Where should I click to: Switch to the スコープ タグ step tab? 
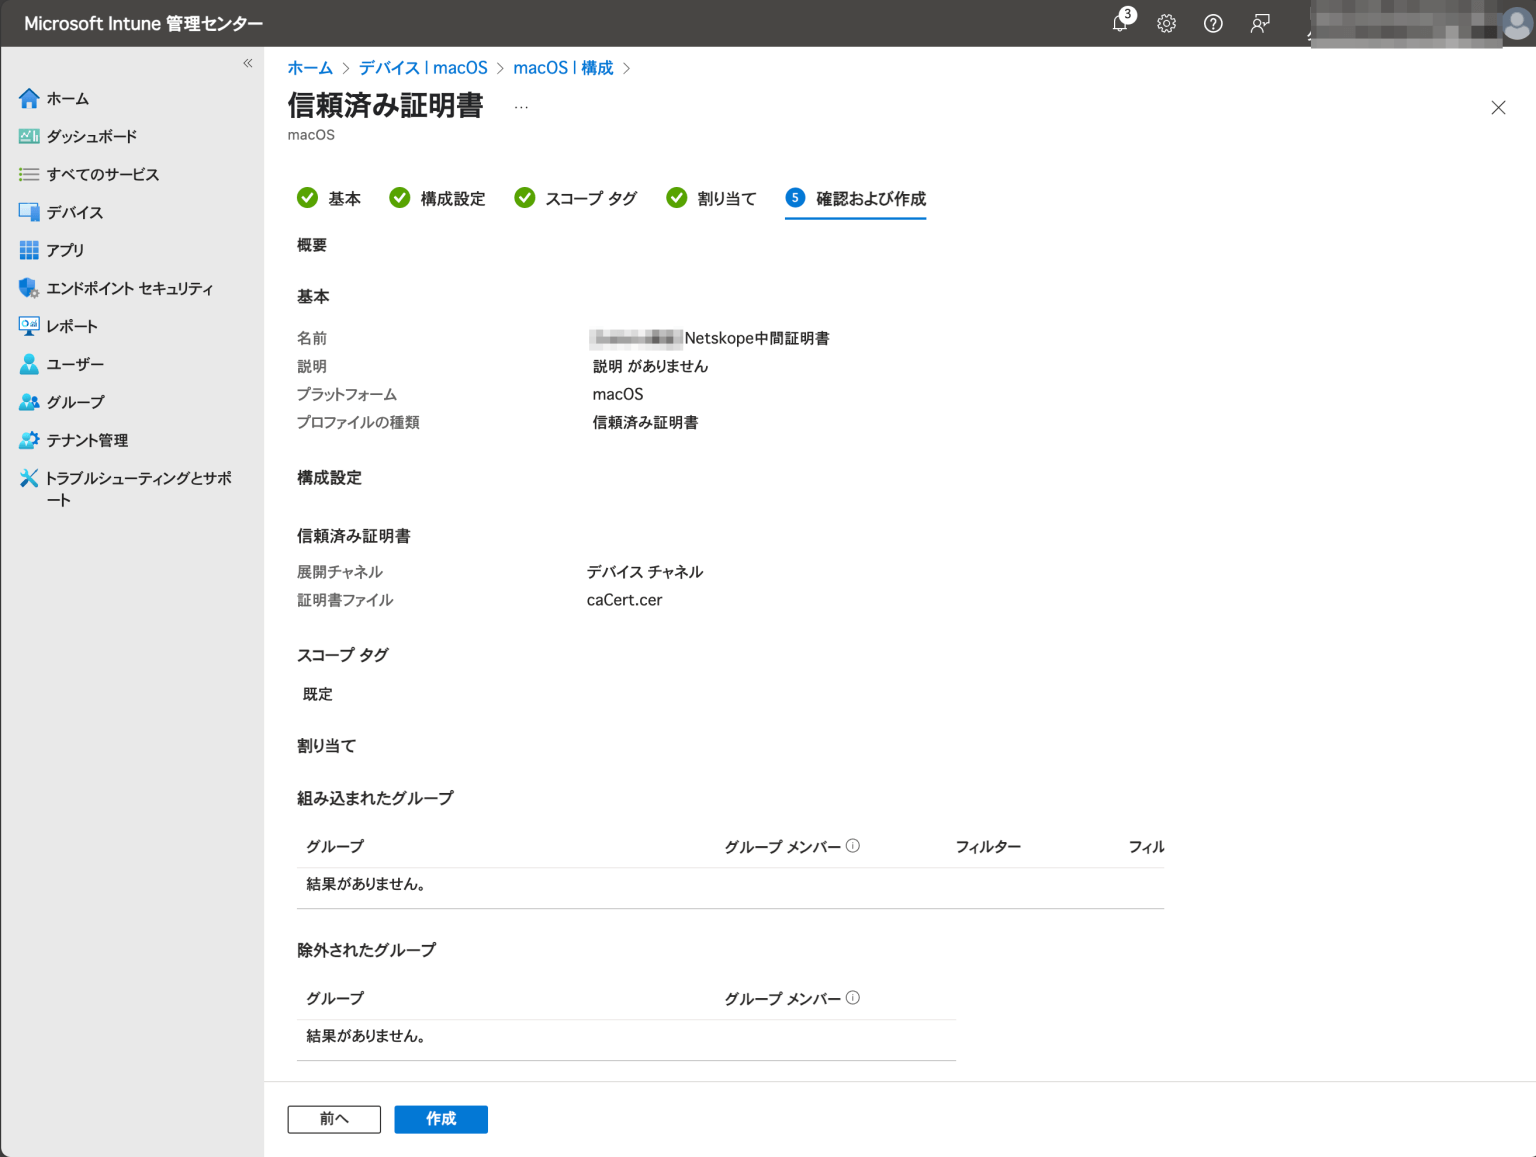592,198
